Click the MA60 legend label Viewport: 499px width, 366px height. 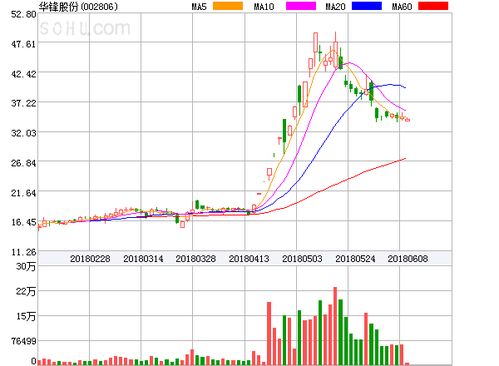click(402, 6)
